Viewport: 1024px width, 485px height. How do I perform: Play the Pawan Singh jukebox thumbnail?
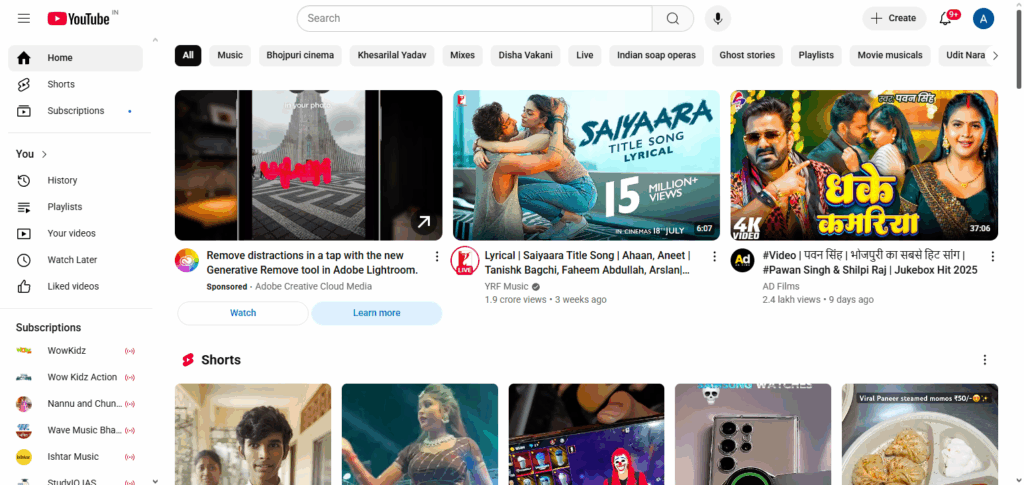click(864, 165)
